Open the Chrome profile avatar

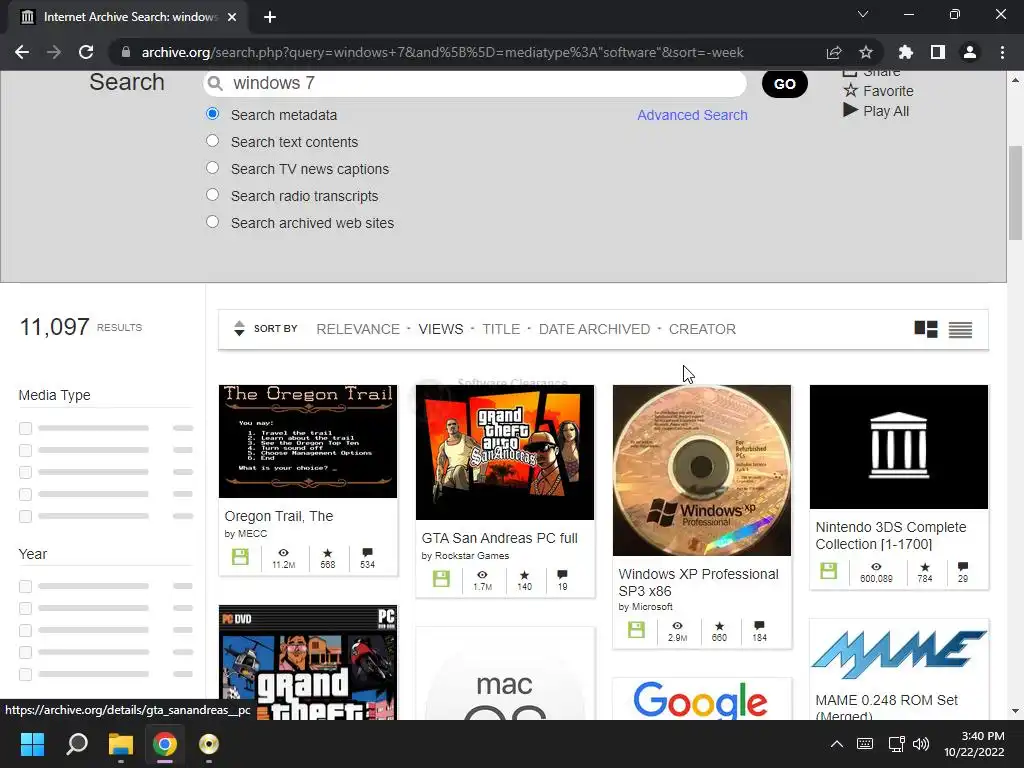[970, 52]
